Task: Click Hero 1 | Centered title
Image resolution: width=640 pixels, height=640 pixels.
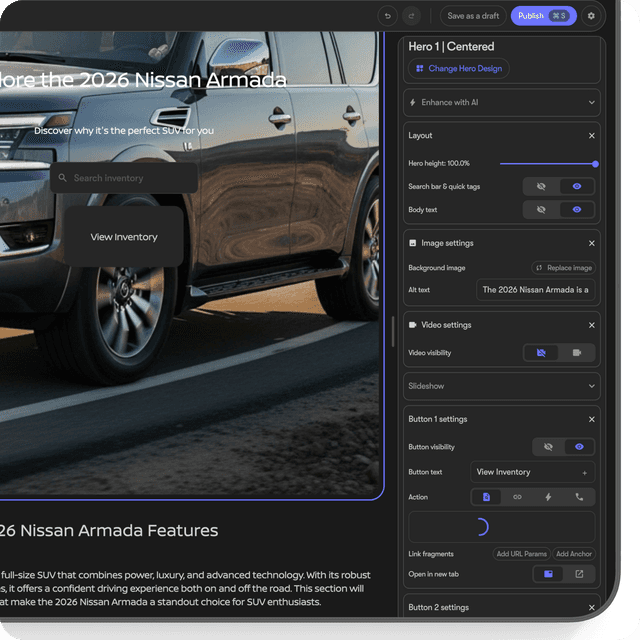Action: point(451,47)
